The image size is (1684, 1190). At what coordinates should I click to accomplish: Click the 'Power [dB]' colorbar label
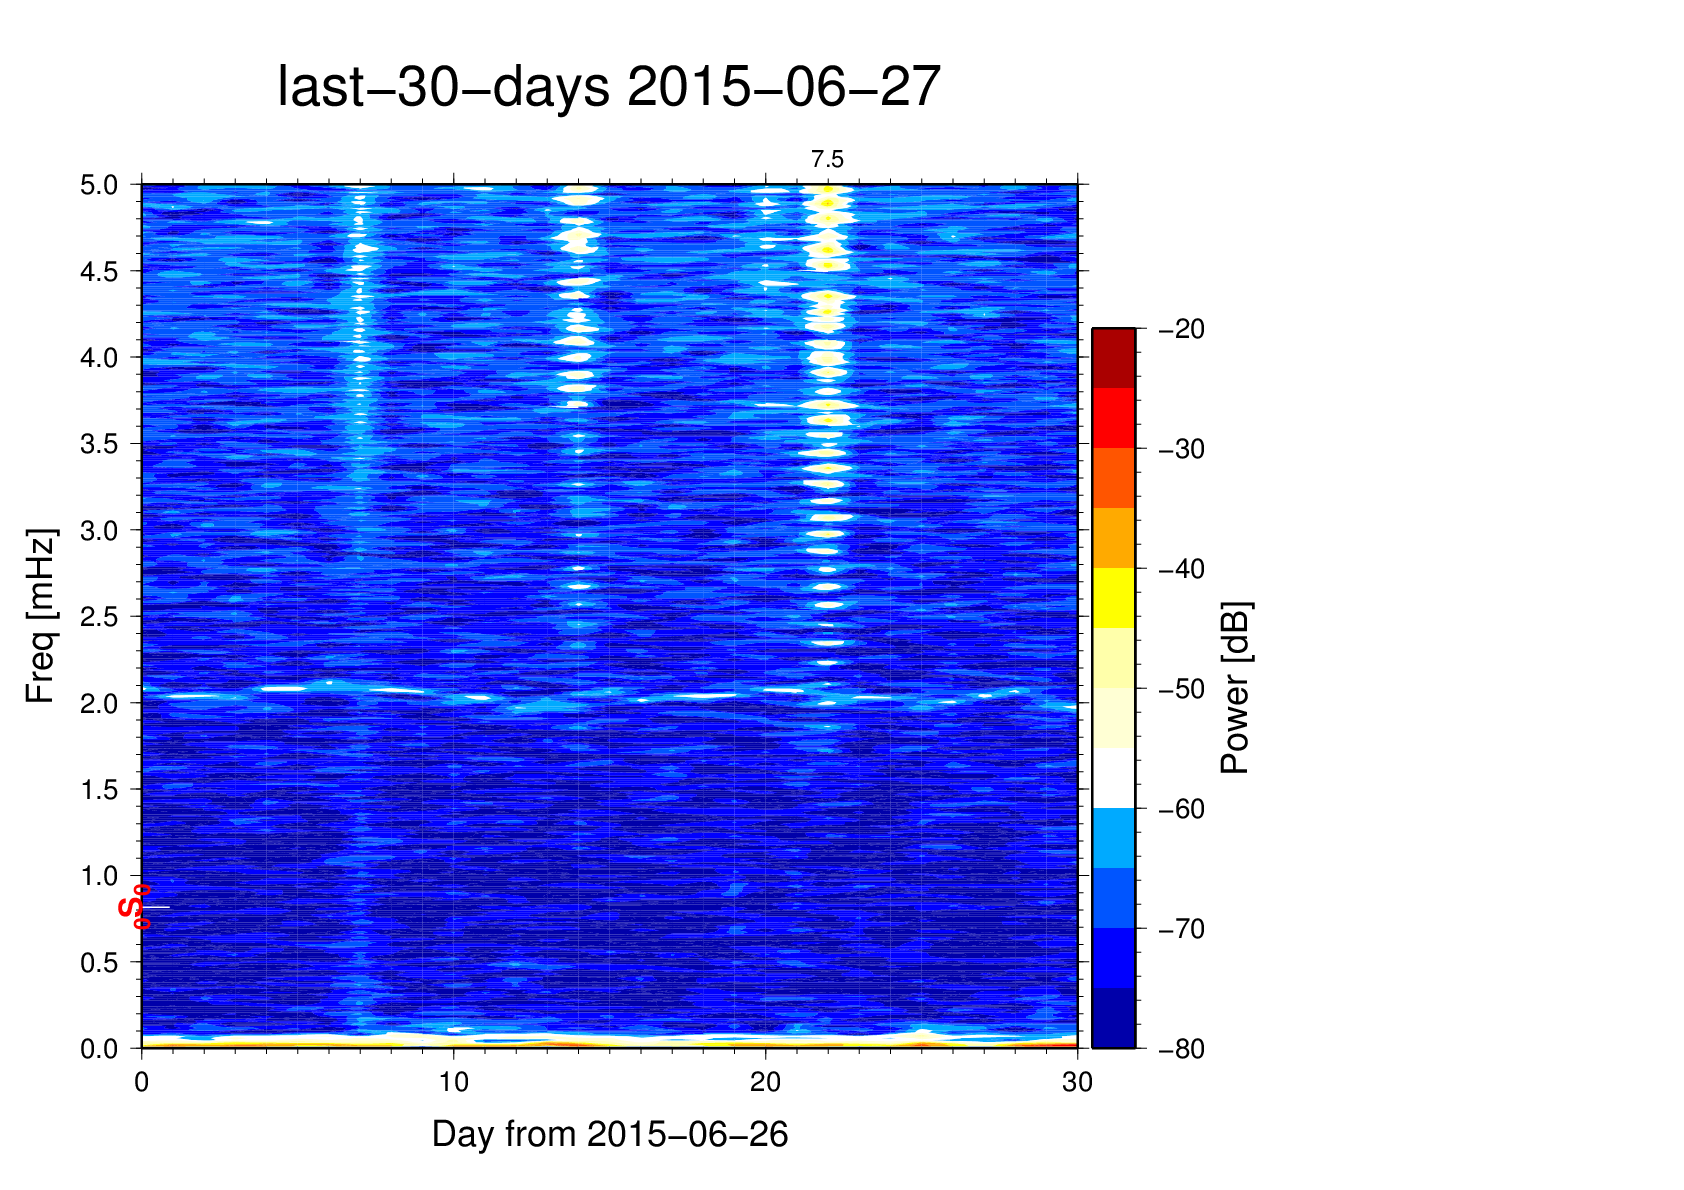tap(1235, 688)
